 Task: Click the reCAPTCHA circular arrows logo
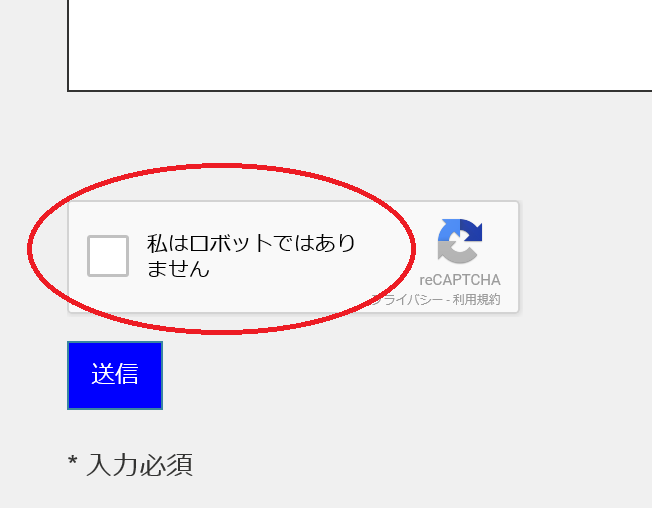click(x=459, y=241)
